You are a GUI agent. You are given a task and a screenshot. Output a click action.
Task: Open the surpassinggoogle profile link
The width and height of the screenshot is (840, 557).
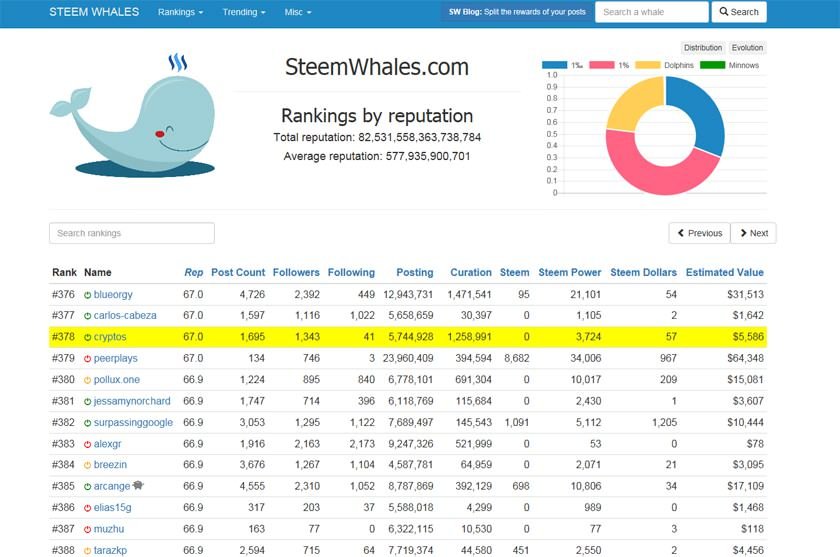click(133, 423)
